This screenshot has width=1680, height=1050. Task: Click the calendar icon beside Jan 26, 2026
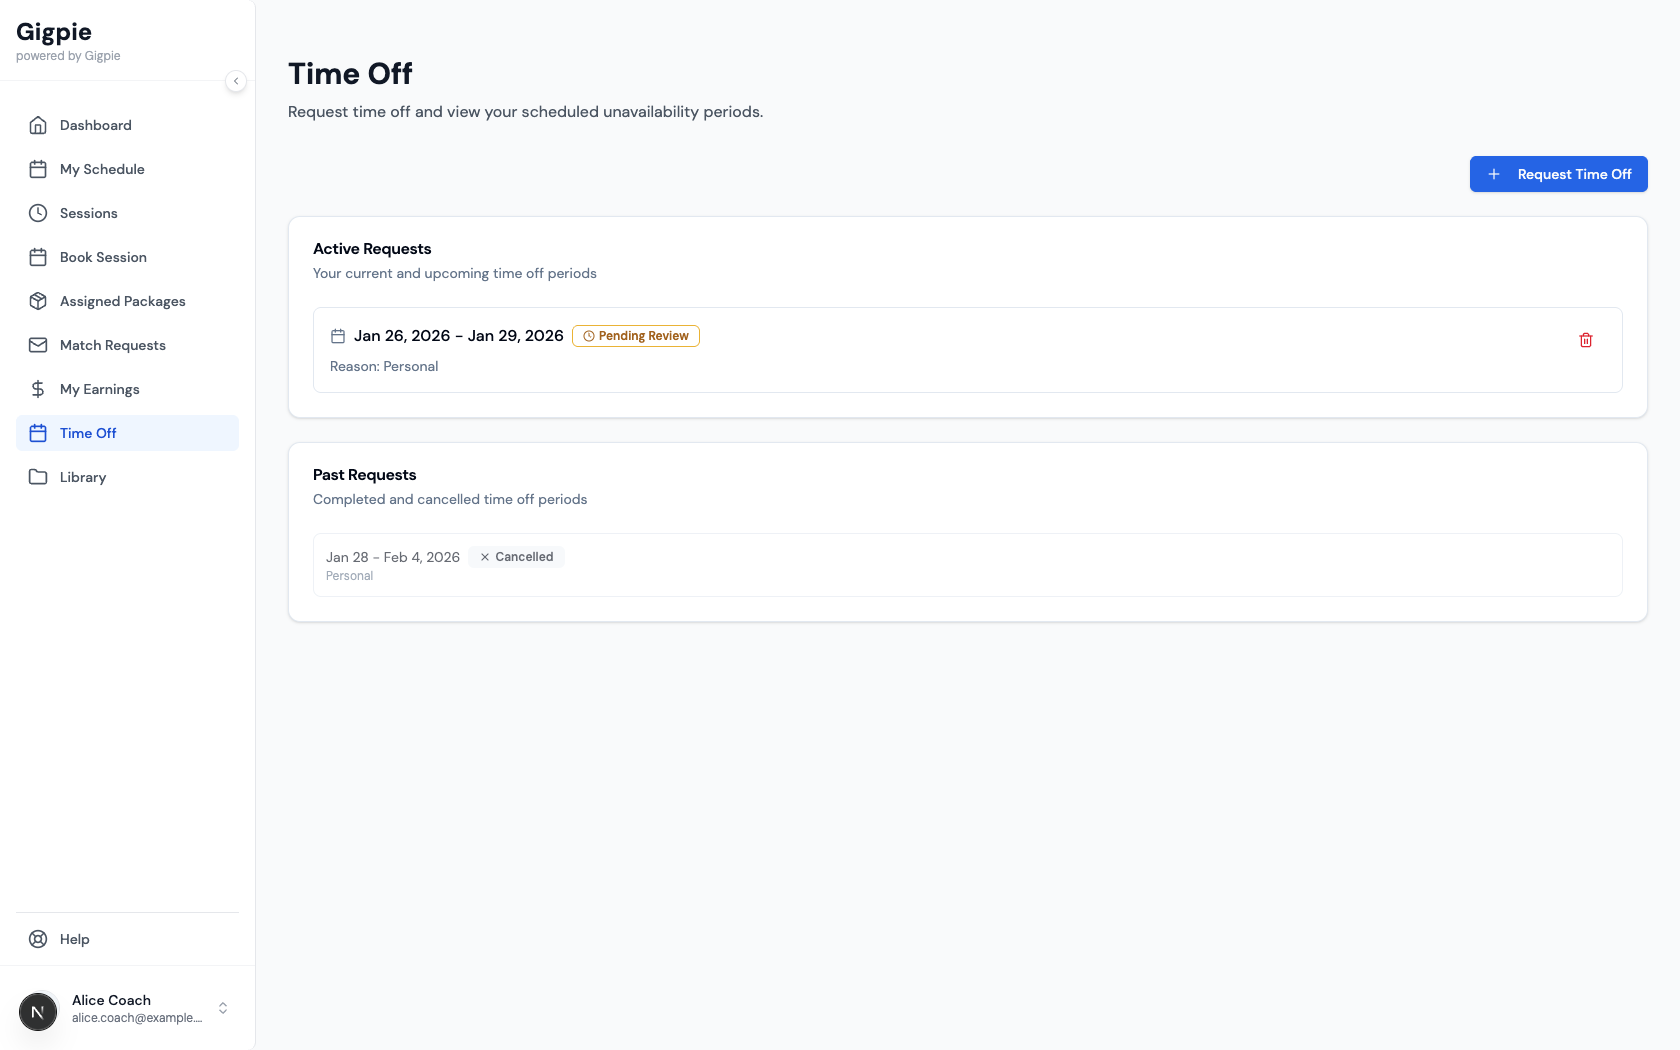coord(338,336)
